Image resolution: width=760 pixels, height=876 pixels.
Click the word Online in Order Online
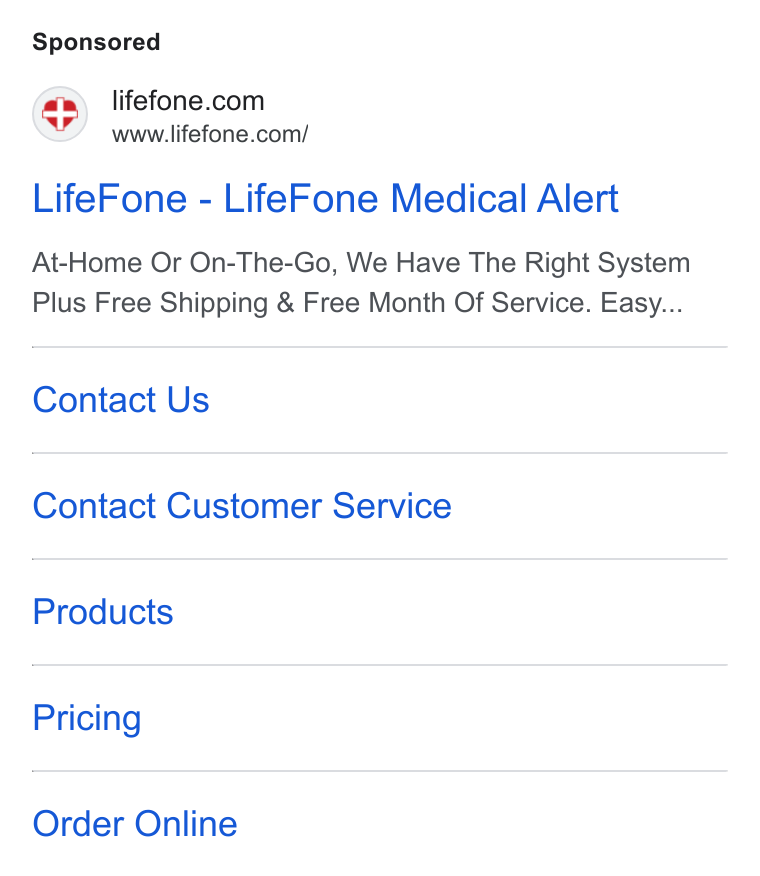(x=186, y=824)
